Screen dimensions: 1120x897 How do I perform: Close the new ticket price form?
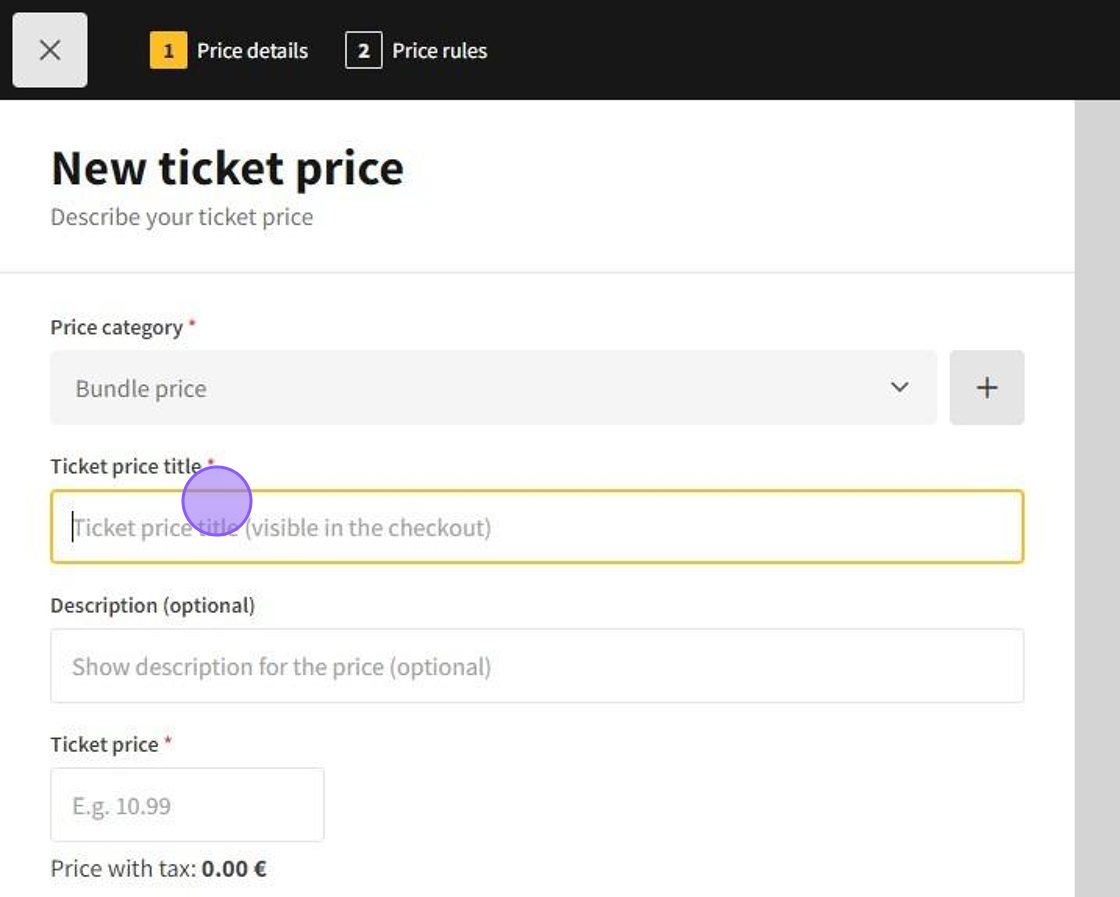[50, 50]
